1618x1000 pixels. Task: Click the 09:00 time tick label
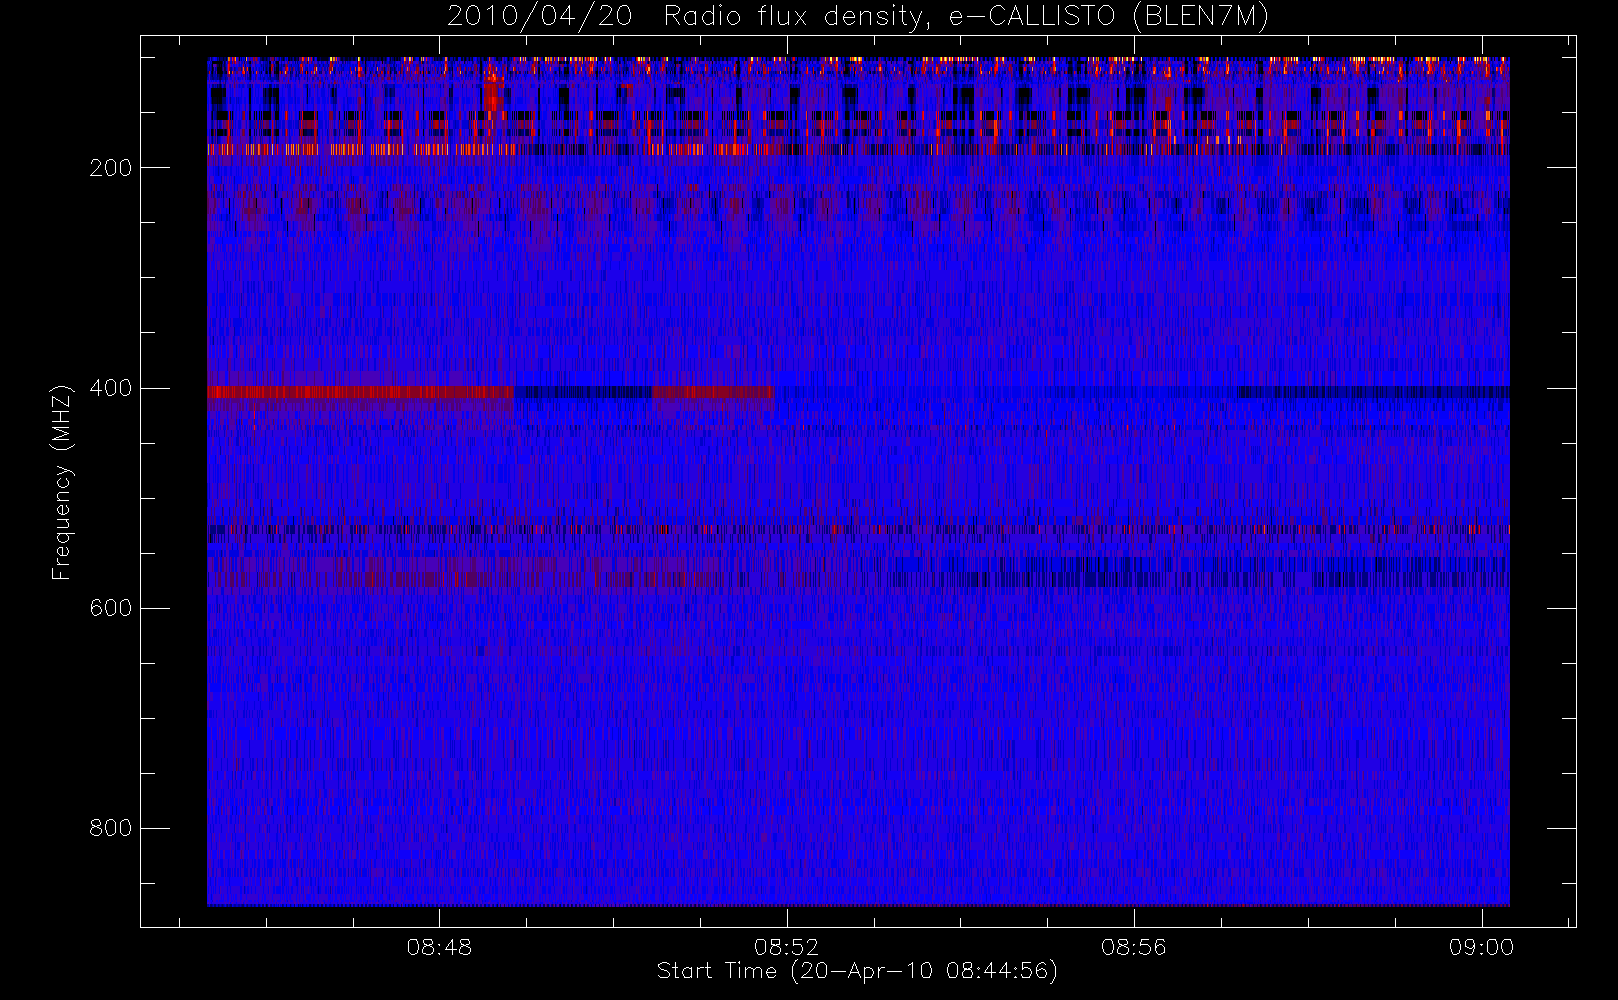[x=1481, y=947]
